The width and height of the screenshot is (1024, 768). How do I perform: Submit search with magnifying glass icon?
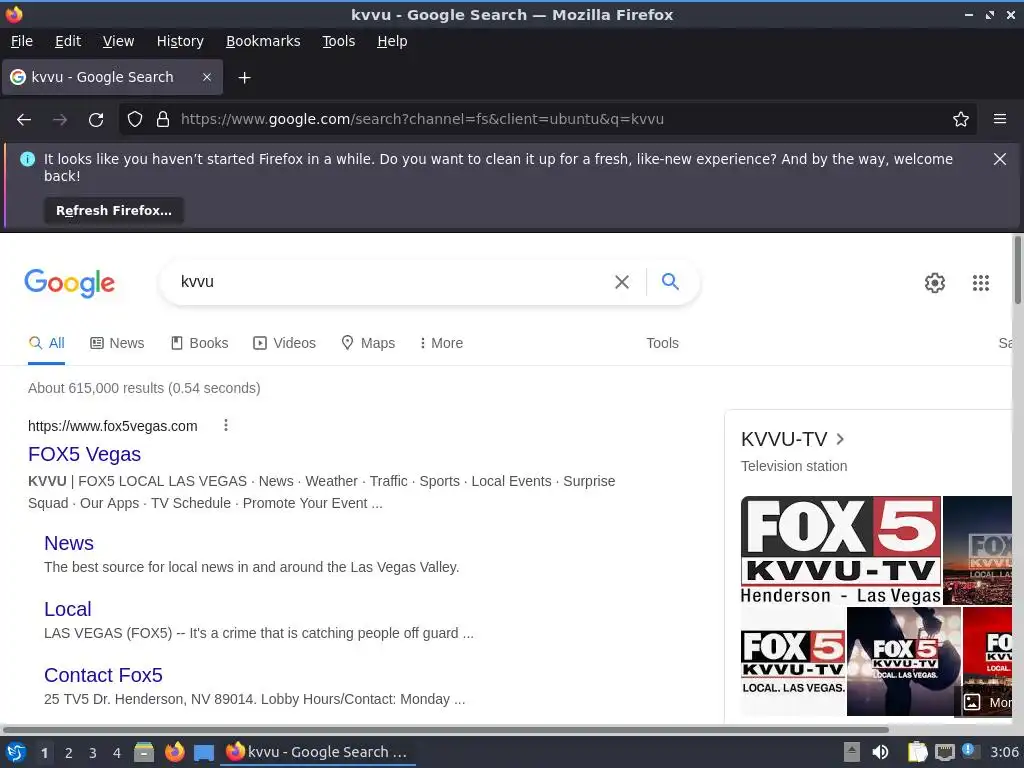pos(670,281)
